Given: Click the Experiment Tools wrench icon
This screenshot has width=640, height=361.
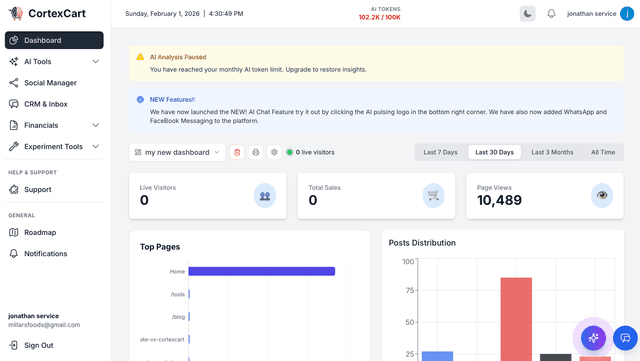Looking at the screenshot, I should 13,147.
